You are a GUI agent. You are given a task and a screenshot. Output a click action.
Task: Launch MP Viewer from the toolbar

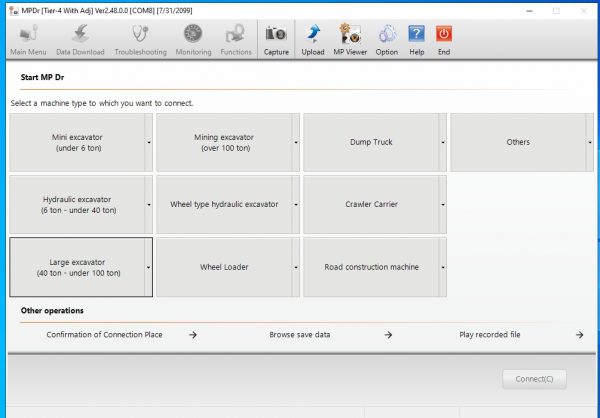tap(350, 40)
